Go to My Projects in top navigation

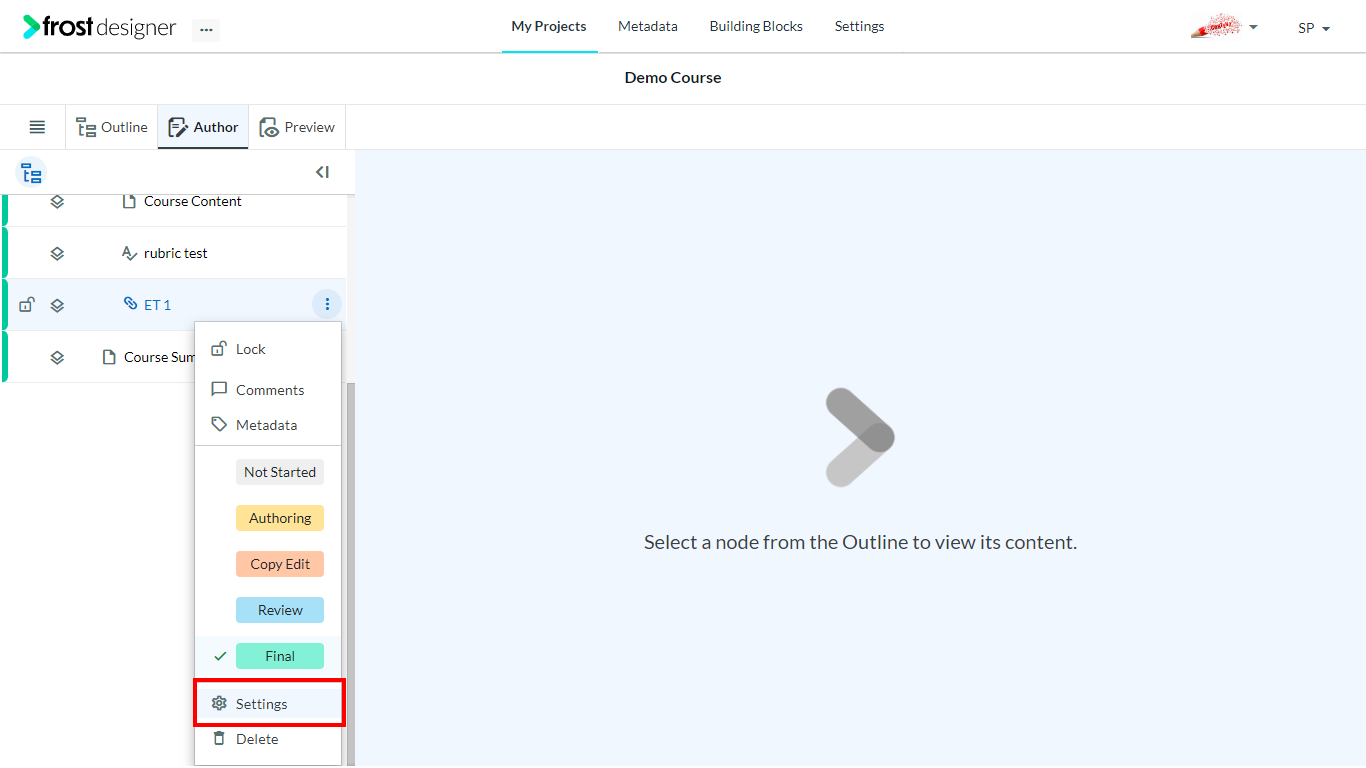(x=549, y=26)
